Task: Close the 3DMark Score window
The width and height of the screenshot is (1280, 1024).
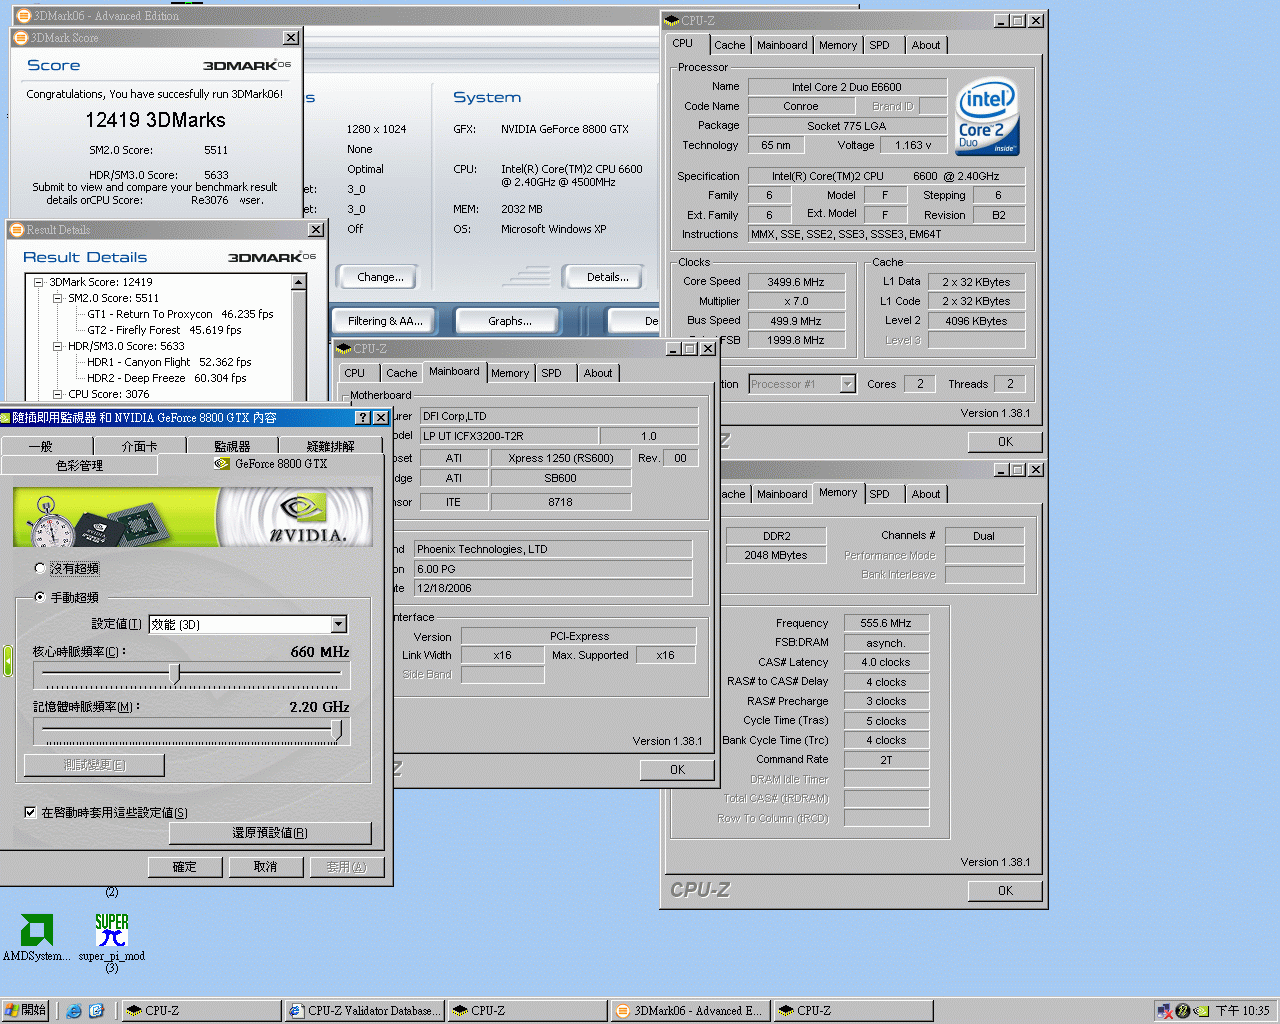Action: [290, 38]
